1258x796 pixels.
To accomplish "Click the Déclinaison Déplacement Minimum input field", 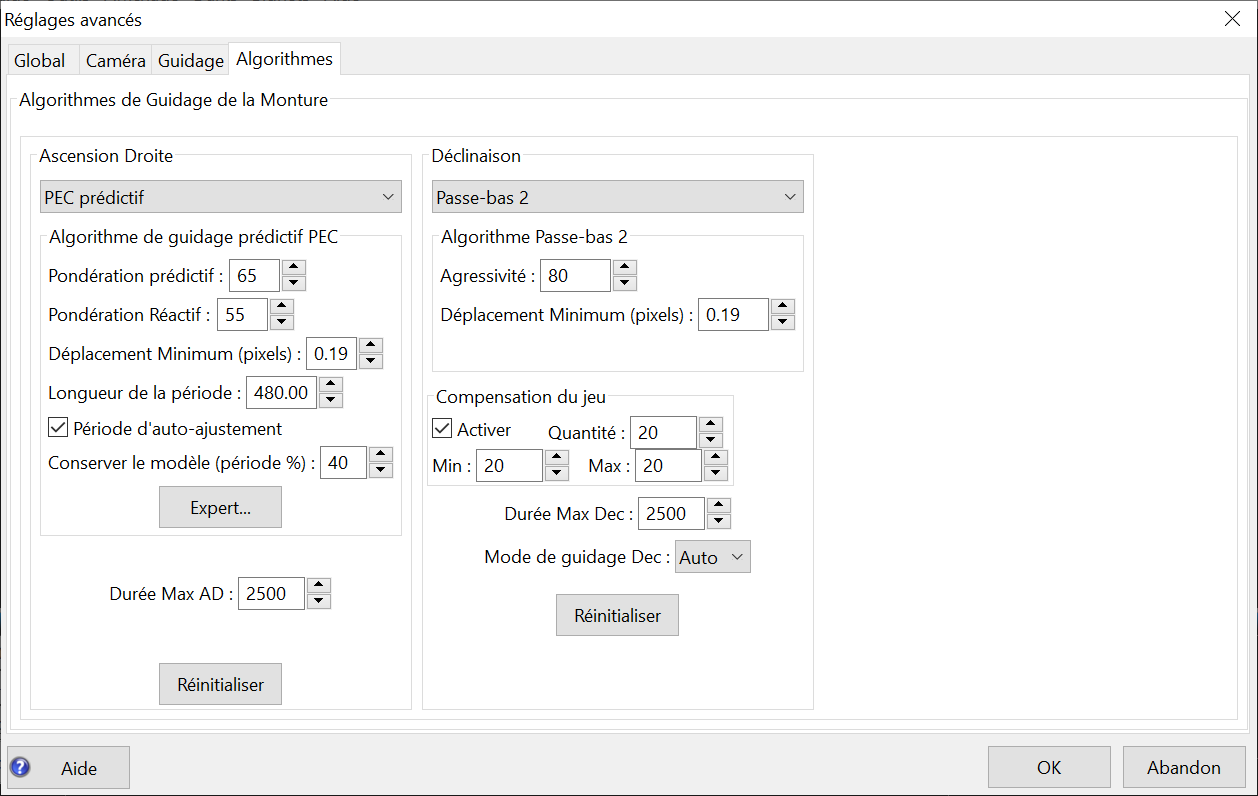I will pyautogui.click(x=734, y=314).
